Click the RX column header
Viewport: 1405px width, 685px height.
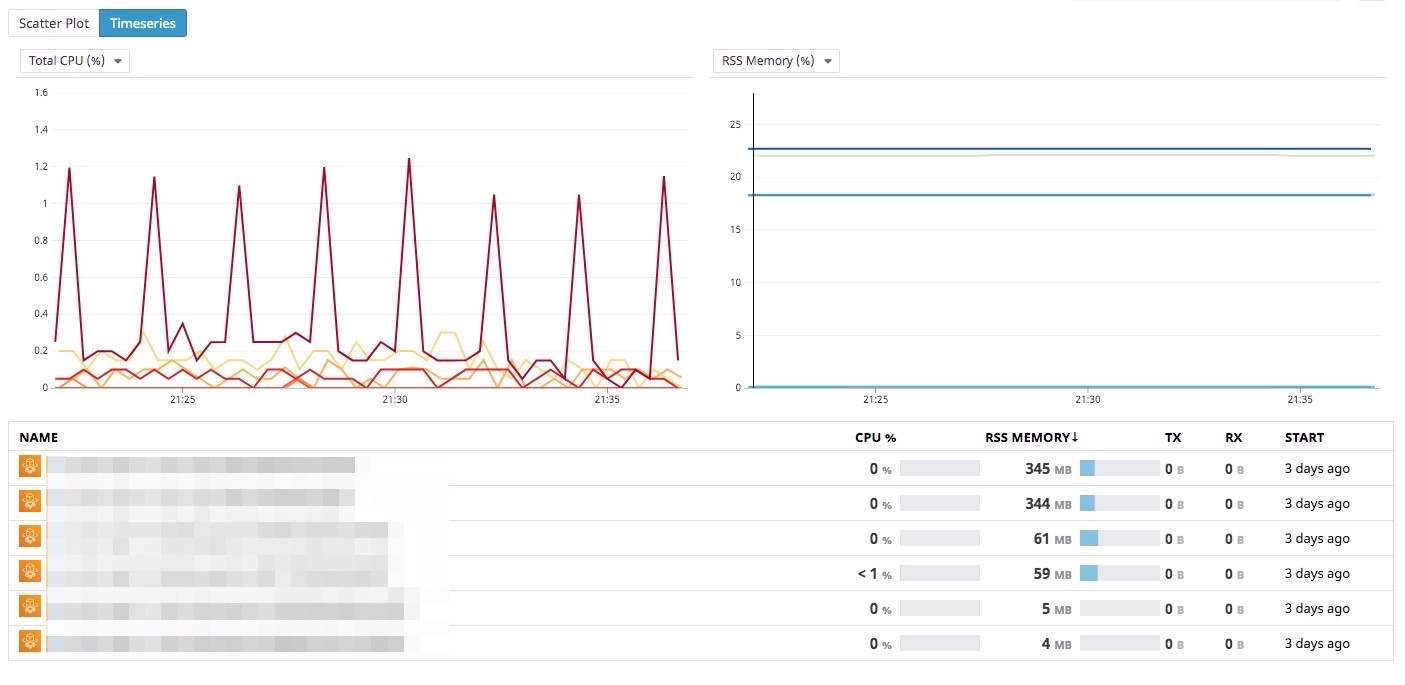[1233, 437]
